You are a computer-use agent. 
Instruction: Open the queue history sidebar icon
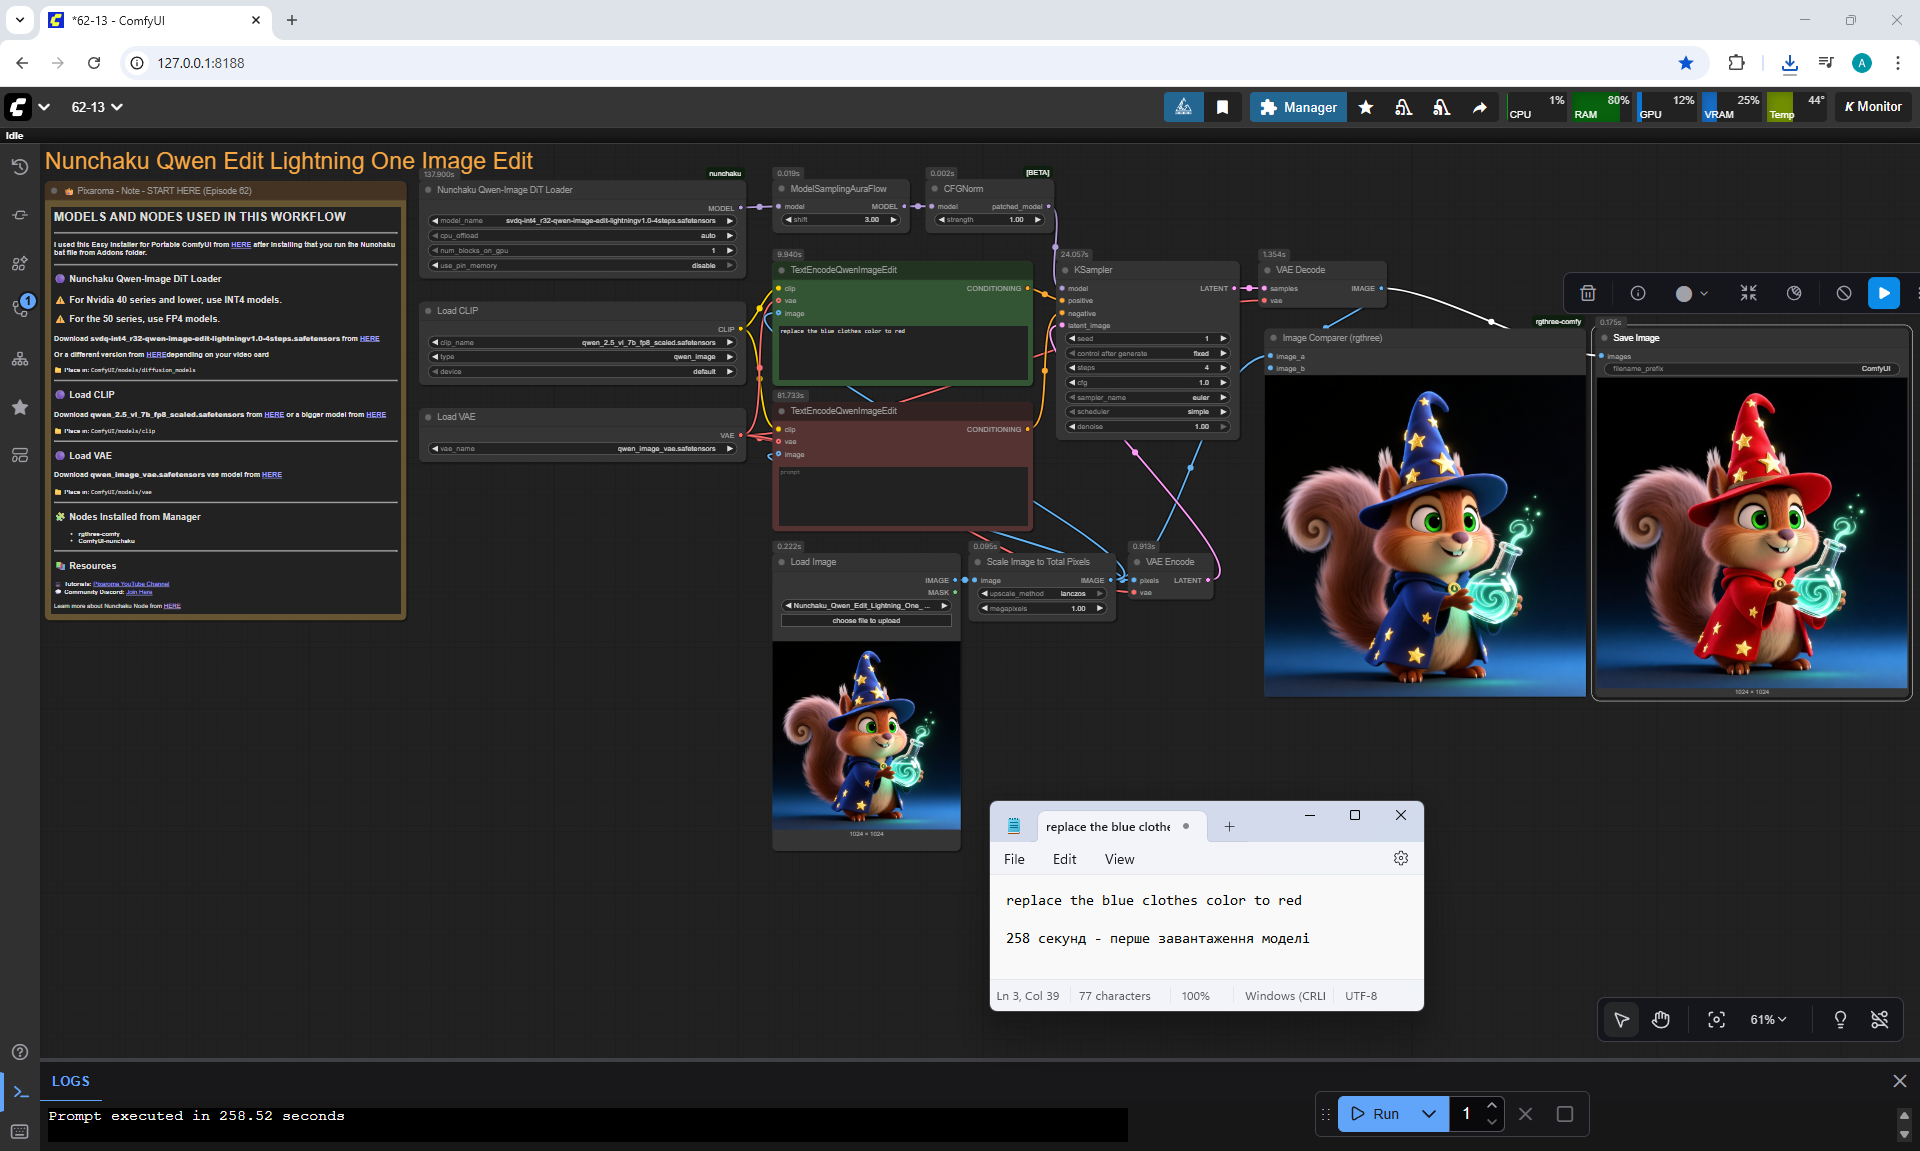pos(19,167)
